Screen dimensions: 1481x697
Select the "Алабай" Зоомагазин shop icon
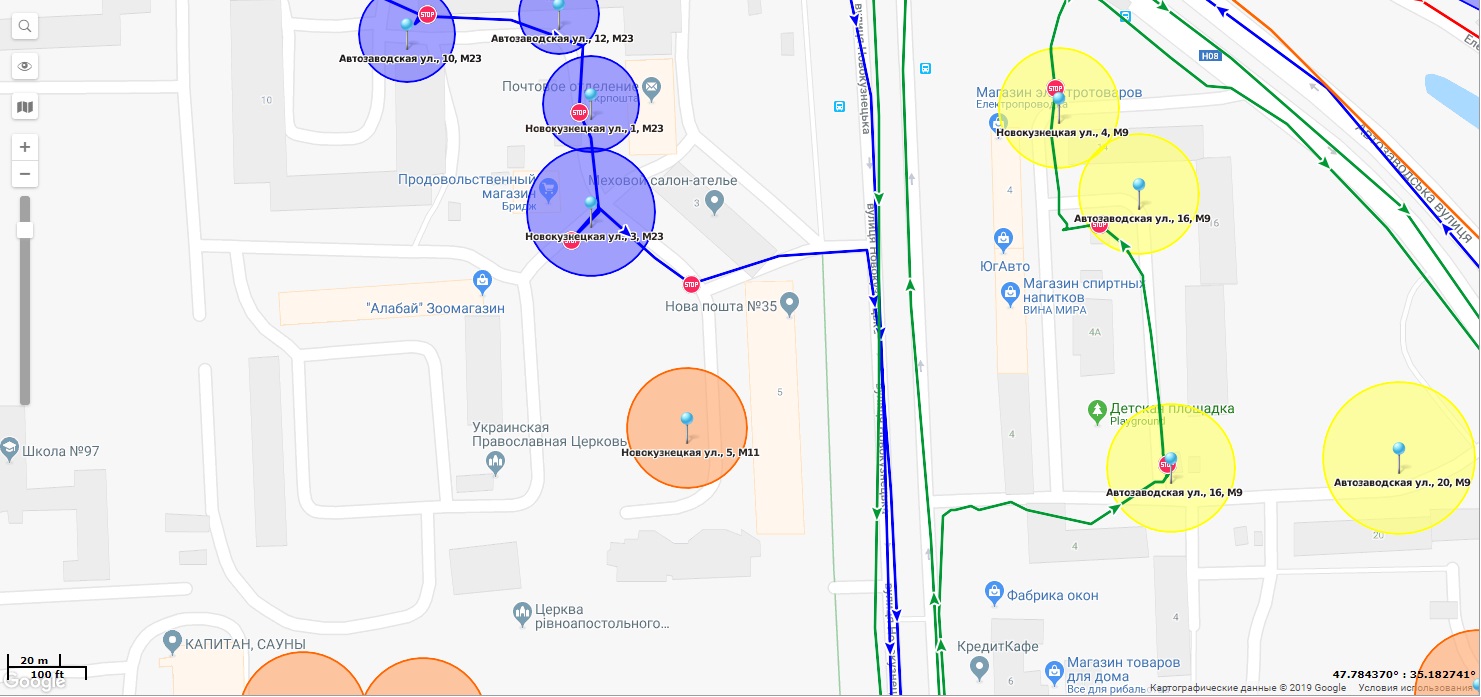point(483,279)
